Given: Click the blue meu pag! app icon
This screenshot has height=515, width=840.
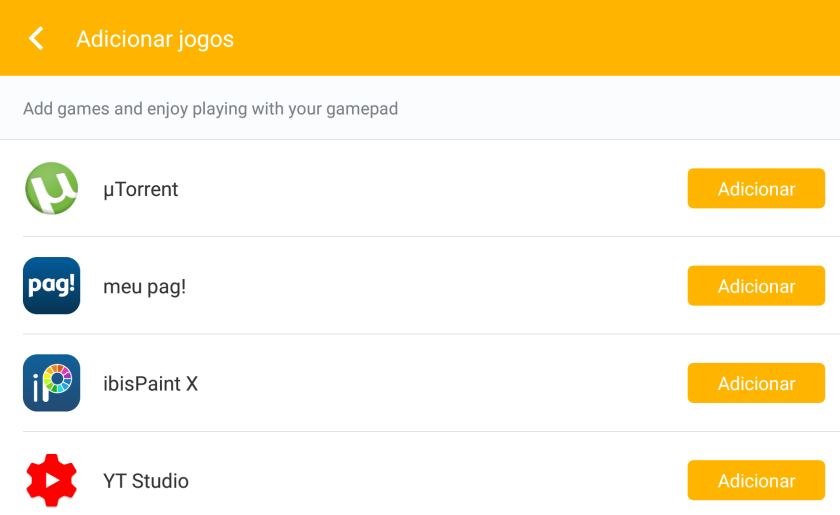Looking at the screenshot, I should [51, 286].
